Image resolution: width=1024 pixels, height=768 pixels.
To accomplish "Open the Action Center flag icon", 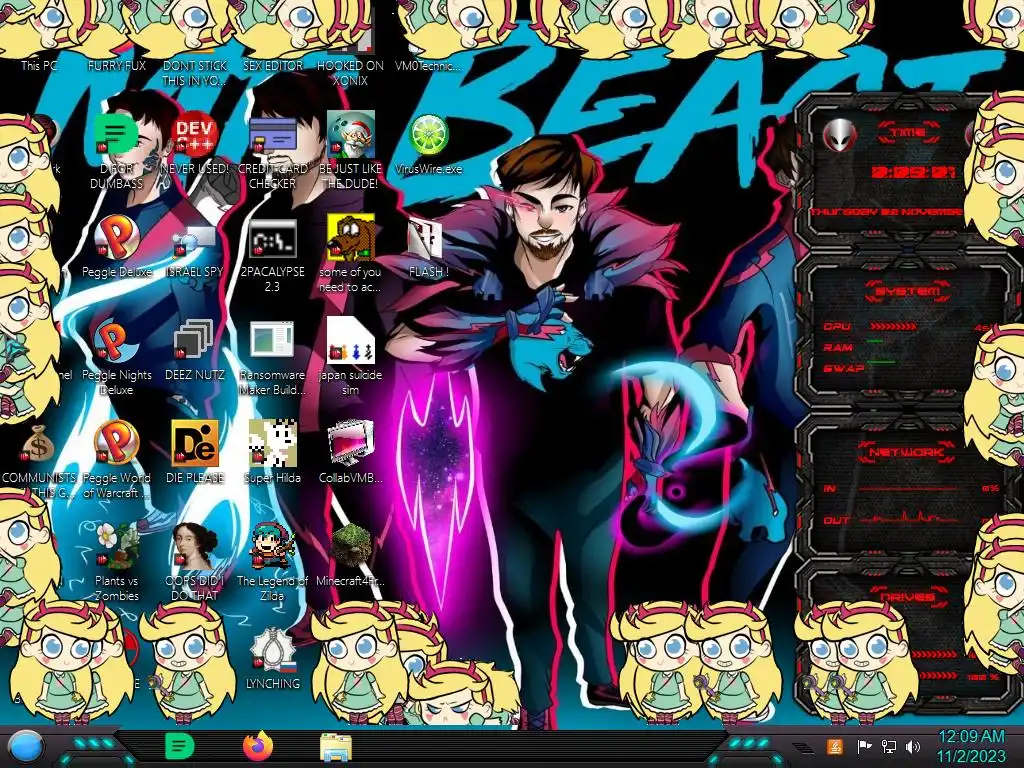I will tap(864, 746).
